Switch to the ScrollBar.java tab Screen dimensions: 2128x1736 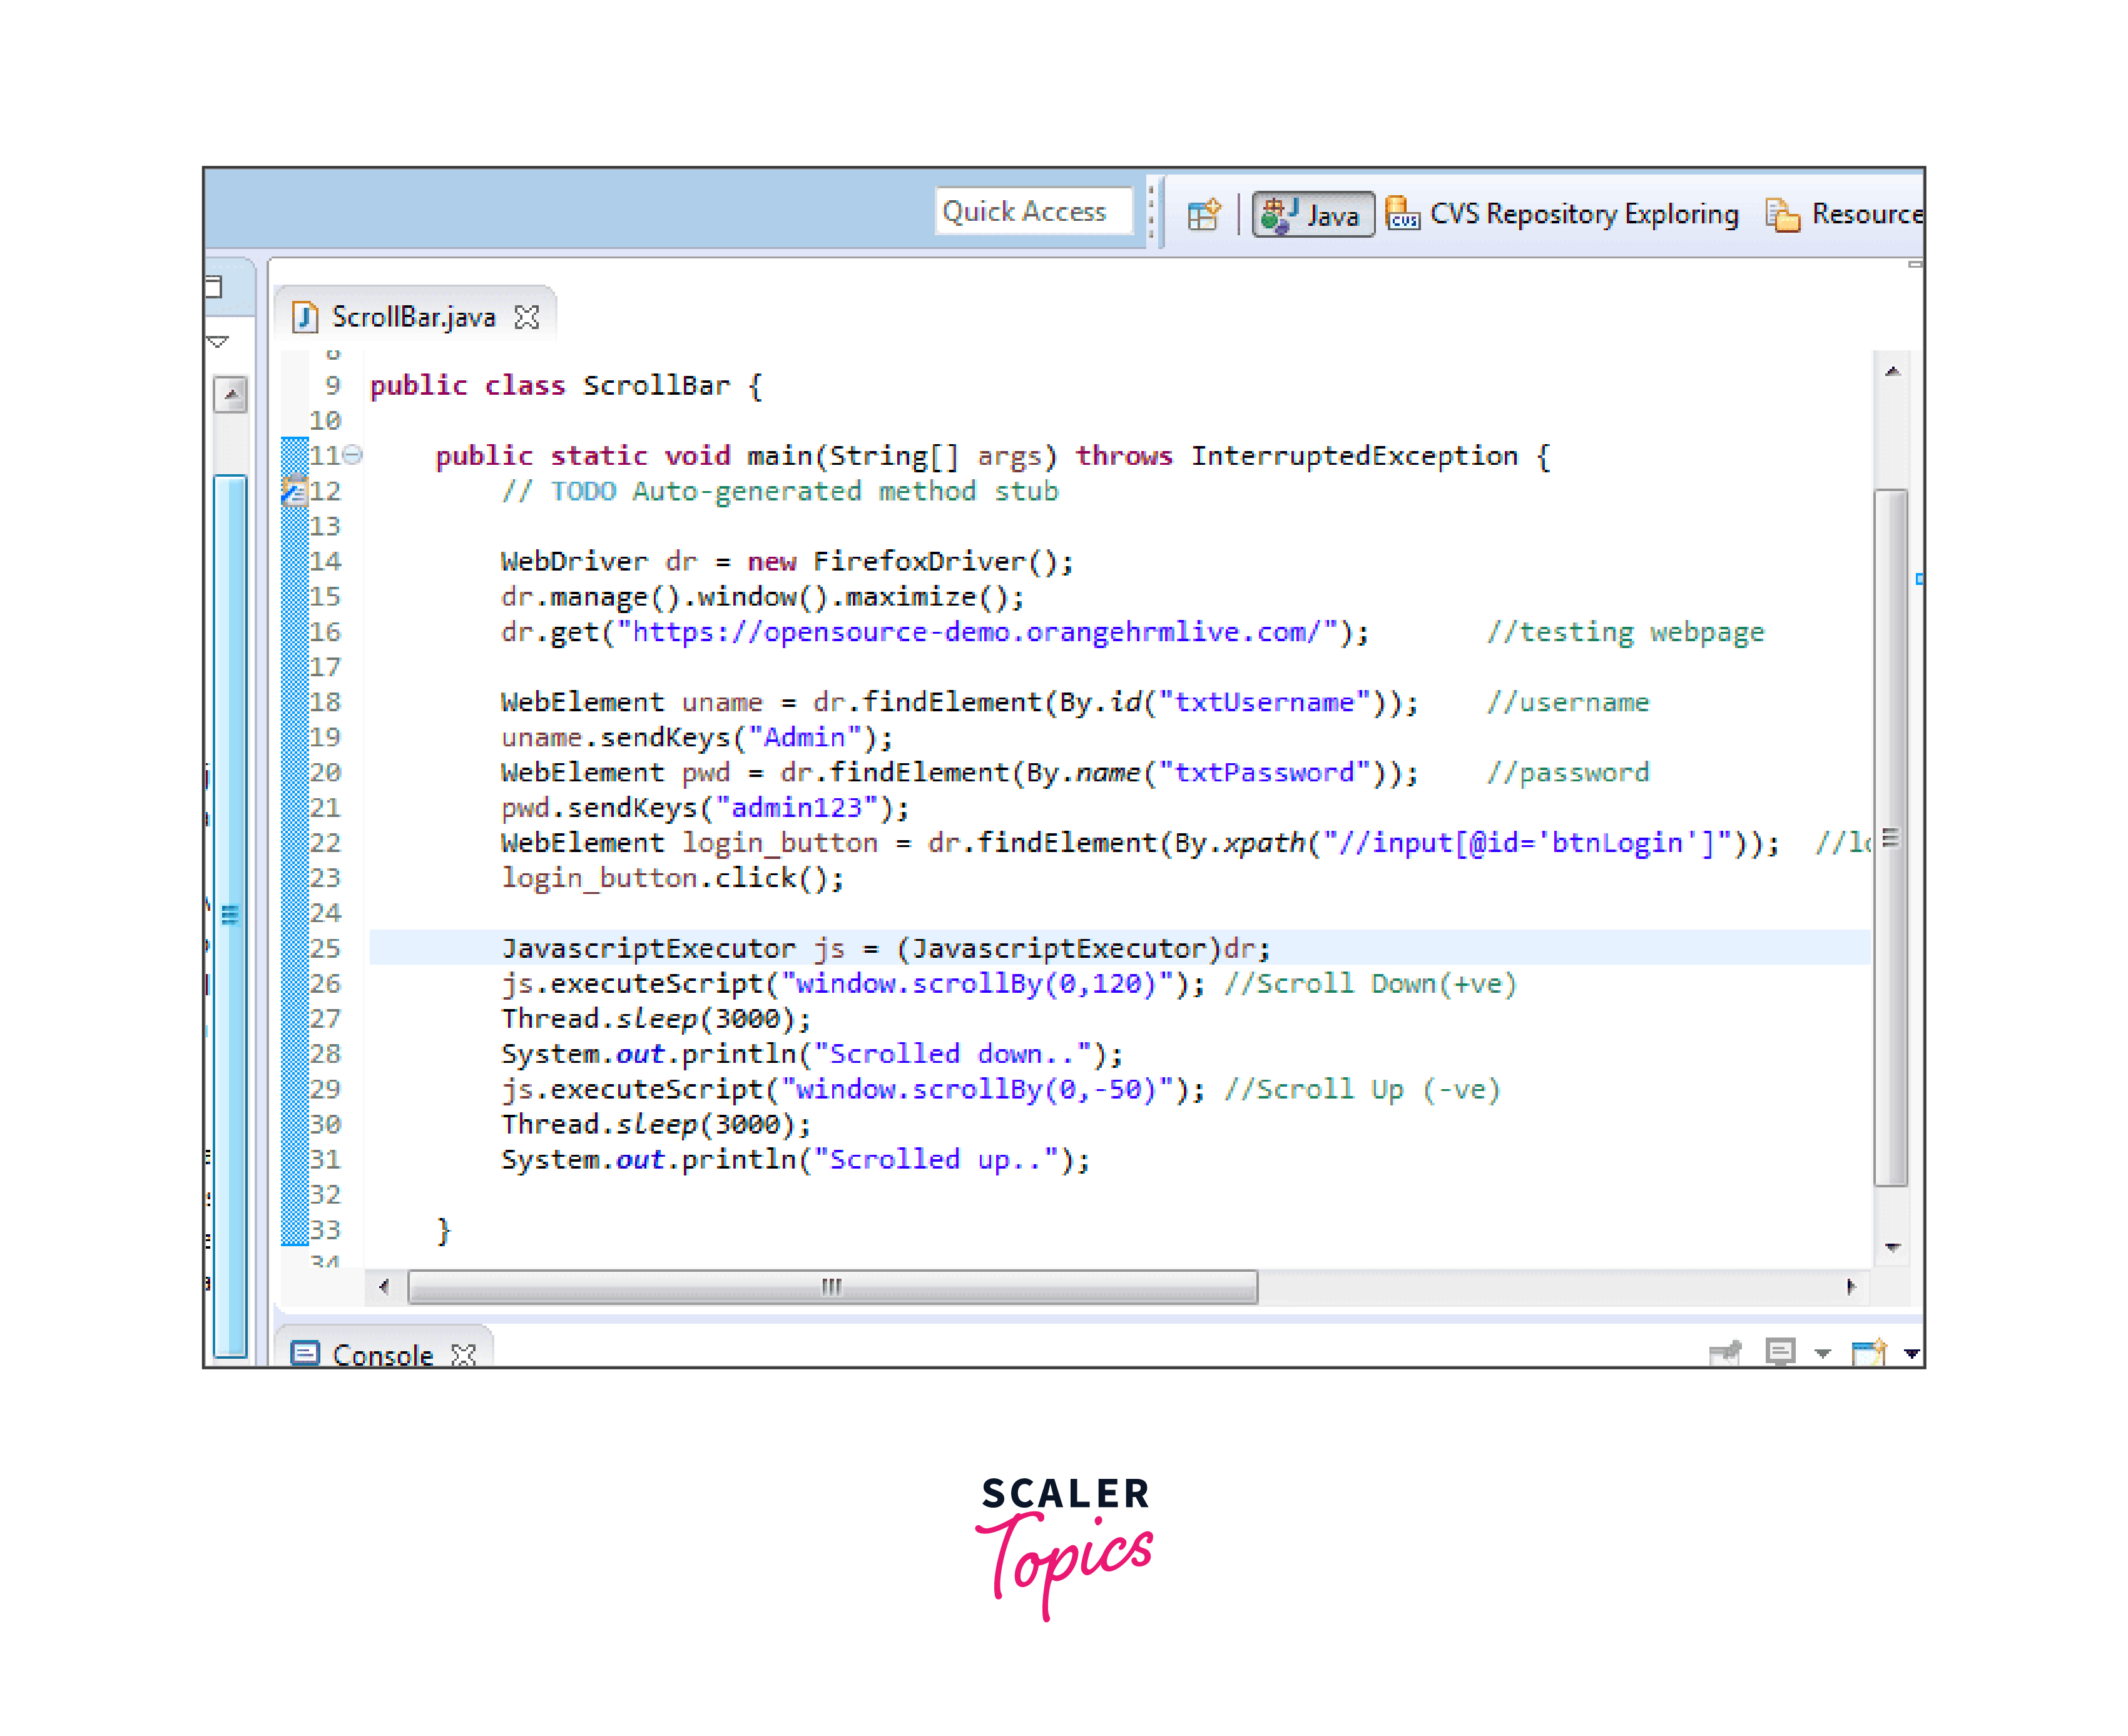[x=415, y=317]
